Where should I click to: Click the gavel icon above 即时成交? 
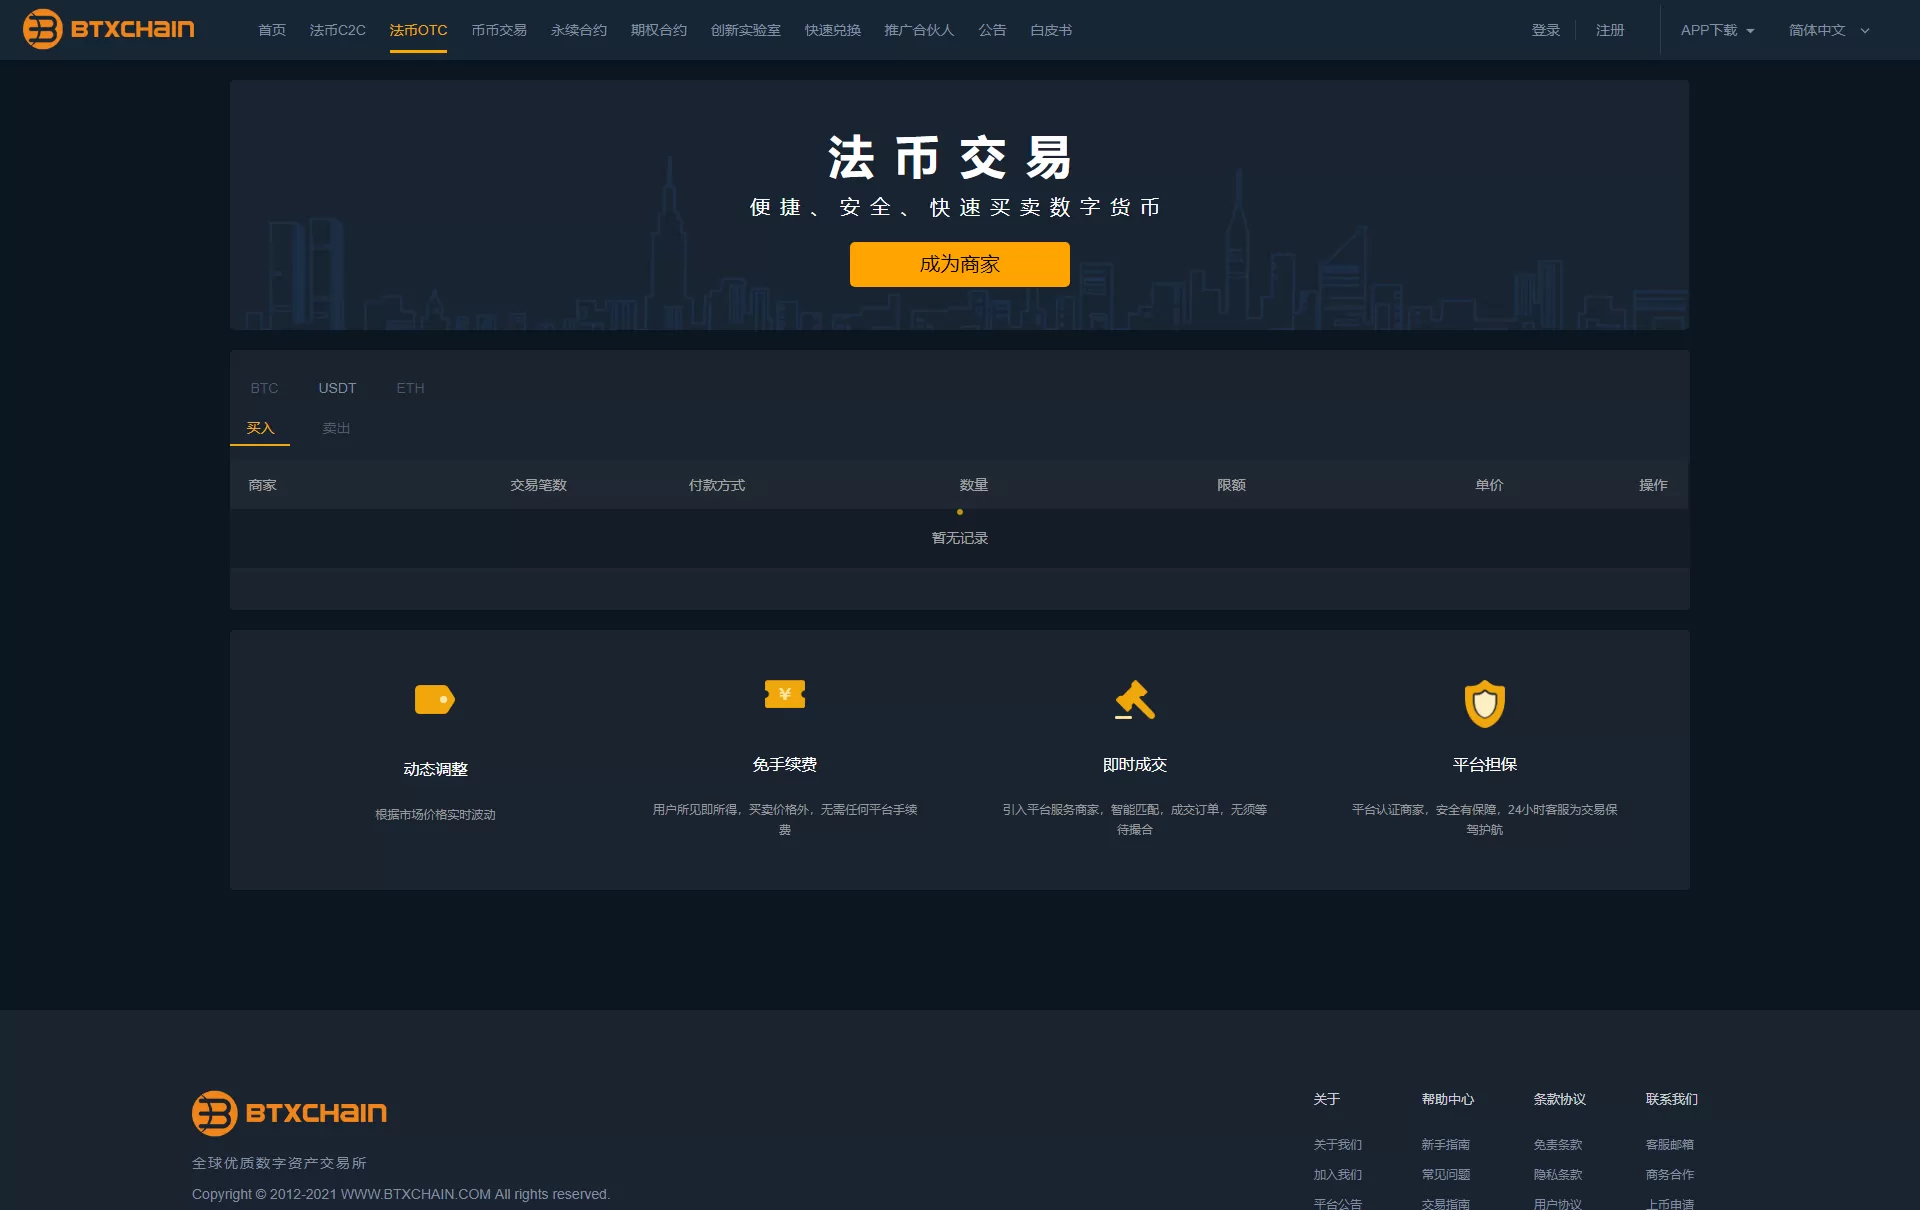tap(1135, 699)
